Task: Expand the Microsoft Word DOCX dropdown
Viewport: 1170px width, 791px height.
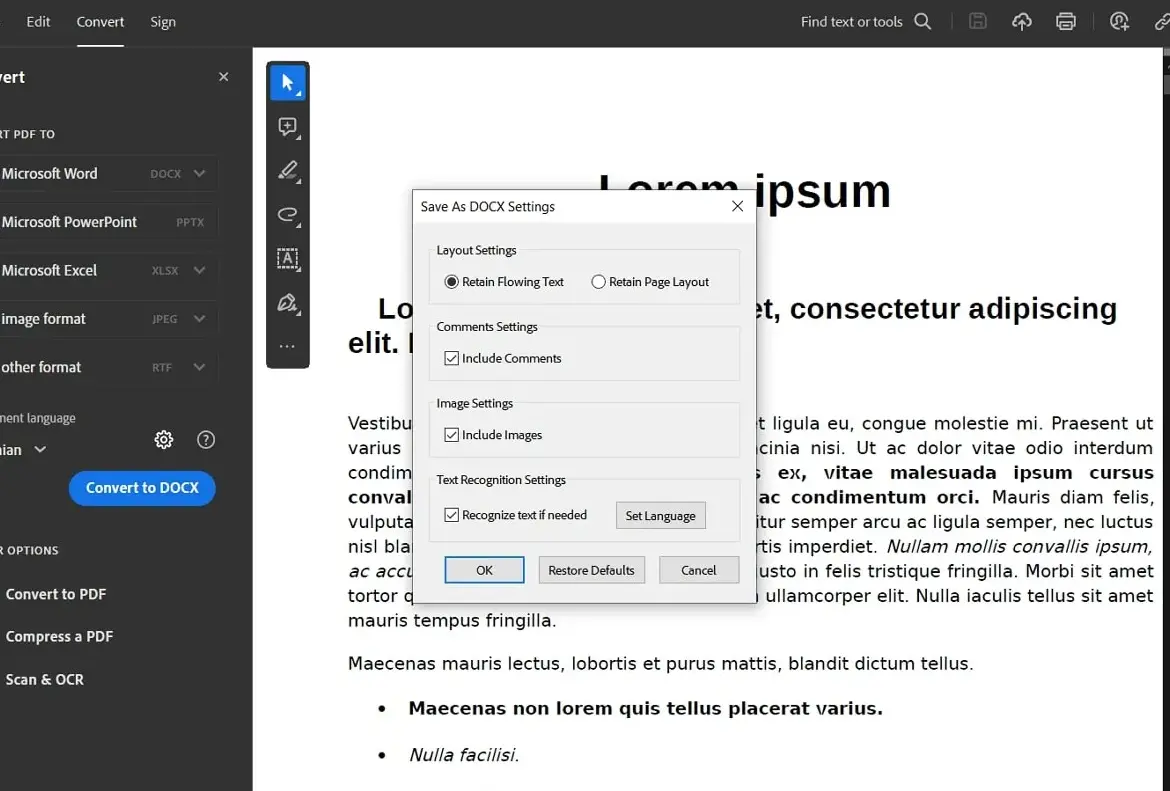Action: [199, 174]
